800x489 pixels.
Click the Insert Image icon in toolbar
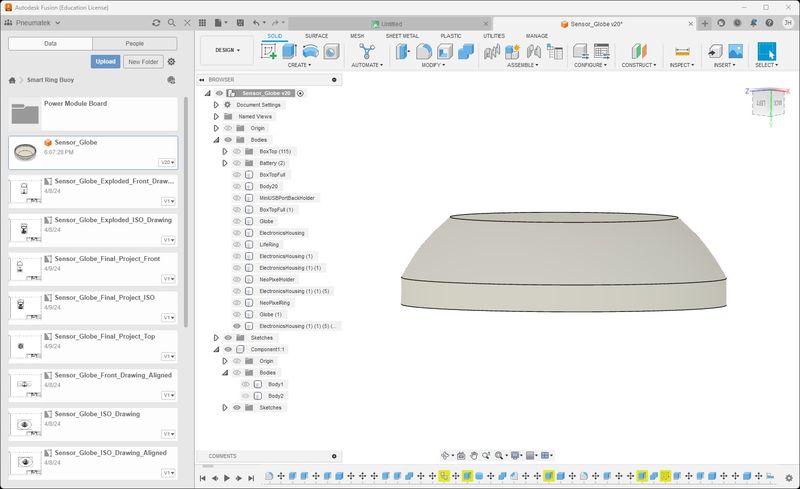(x=735, y=50)
